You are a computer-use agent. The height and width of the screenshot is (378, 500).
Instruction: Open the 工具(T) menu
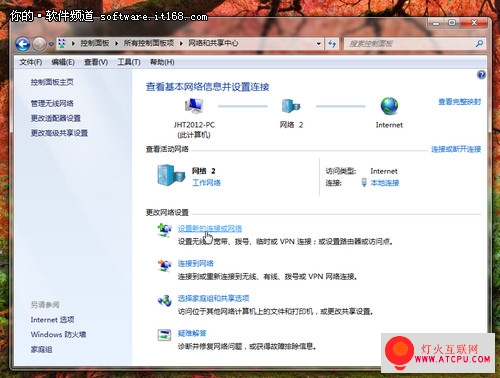[129, 62]
